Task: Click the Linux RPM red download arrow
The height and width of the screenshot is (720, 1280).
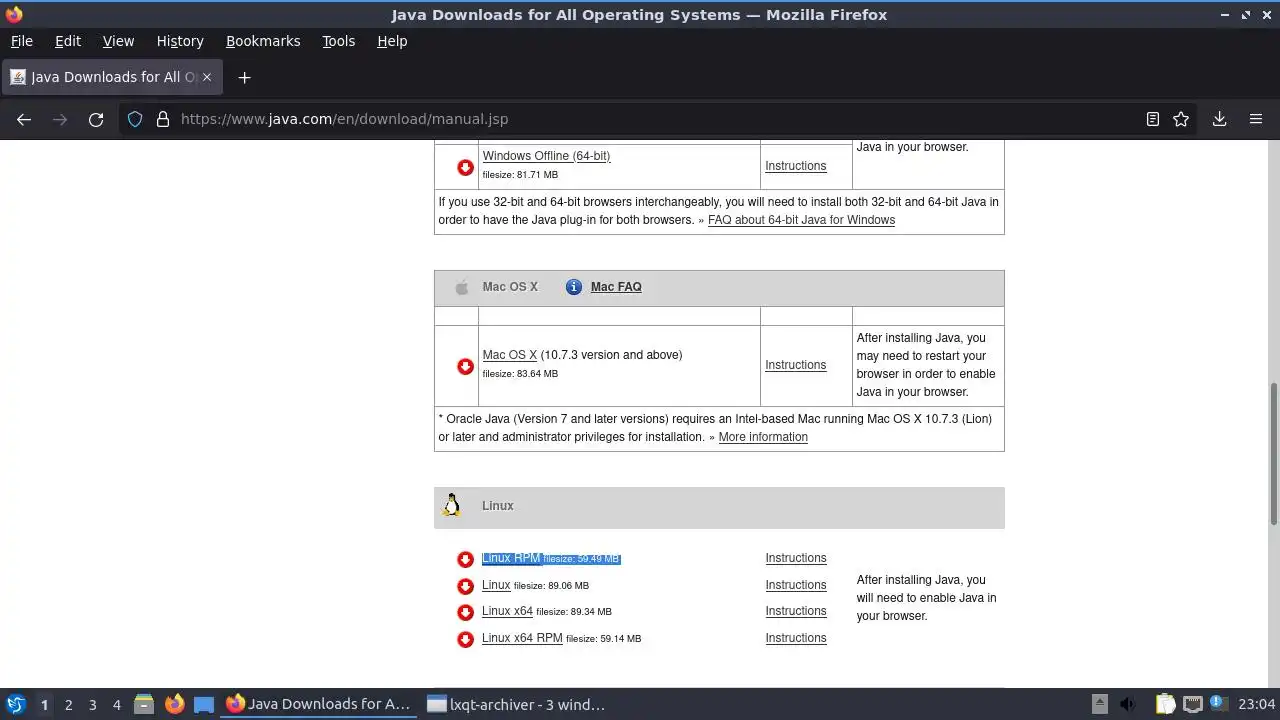Action: [465, 560]
